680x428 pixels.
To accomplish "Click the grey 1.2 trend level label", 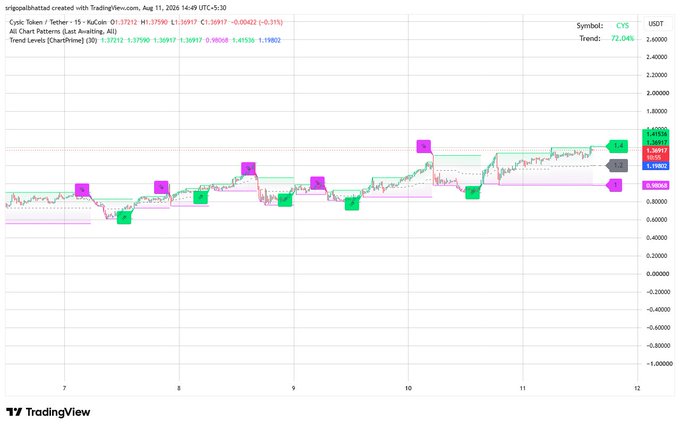I will 618,166.
